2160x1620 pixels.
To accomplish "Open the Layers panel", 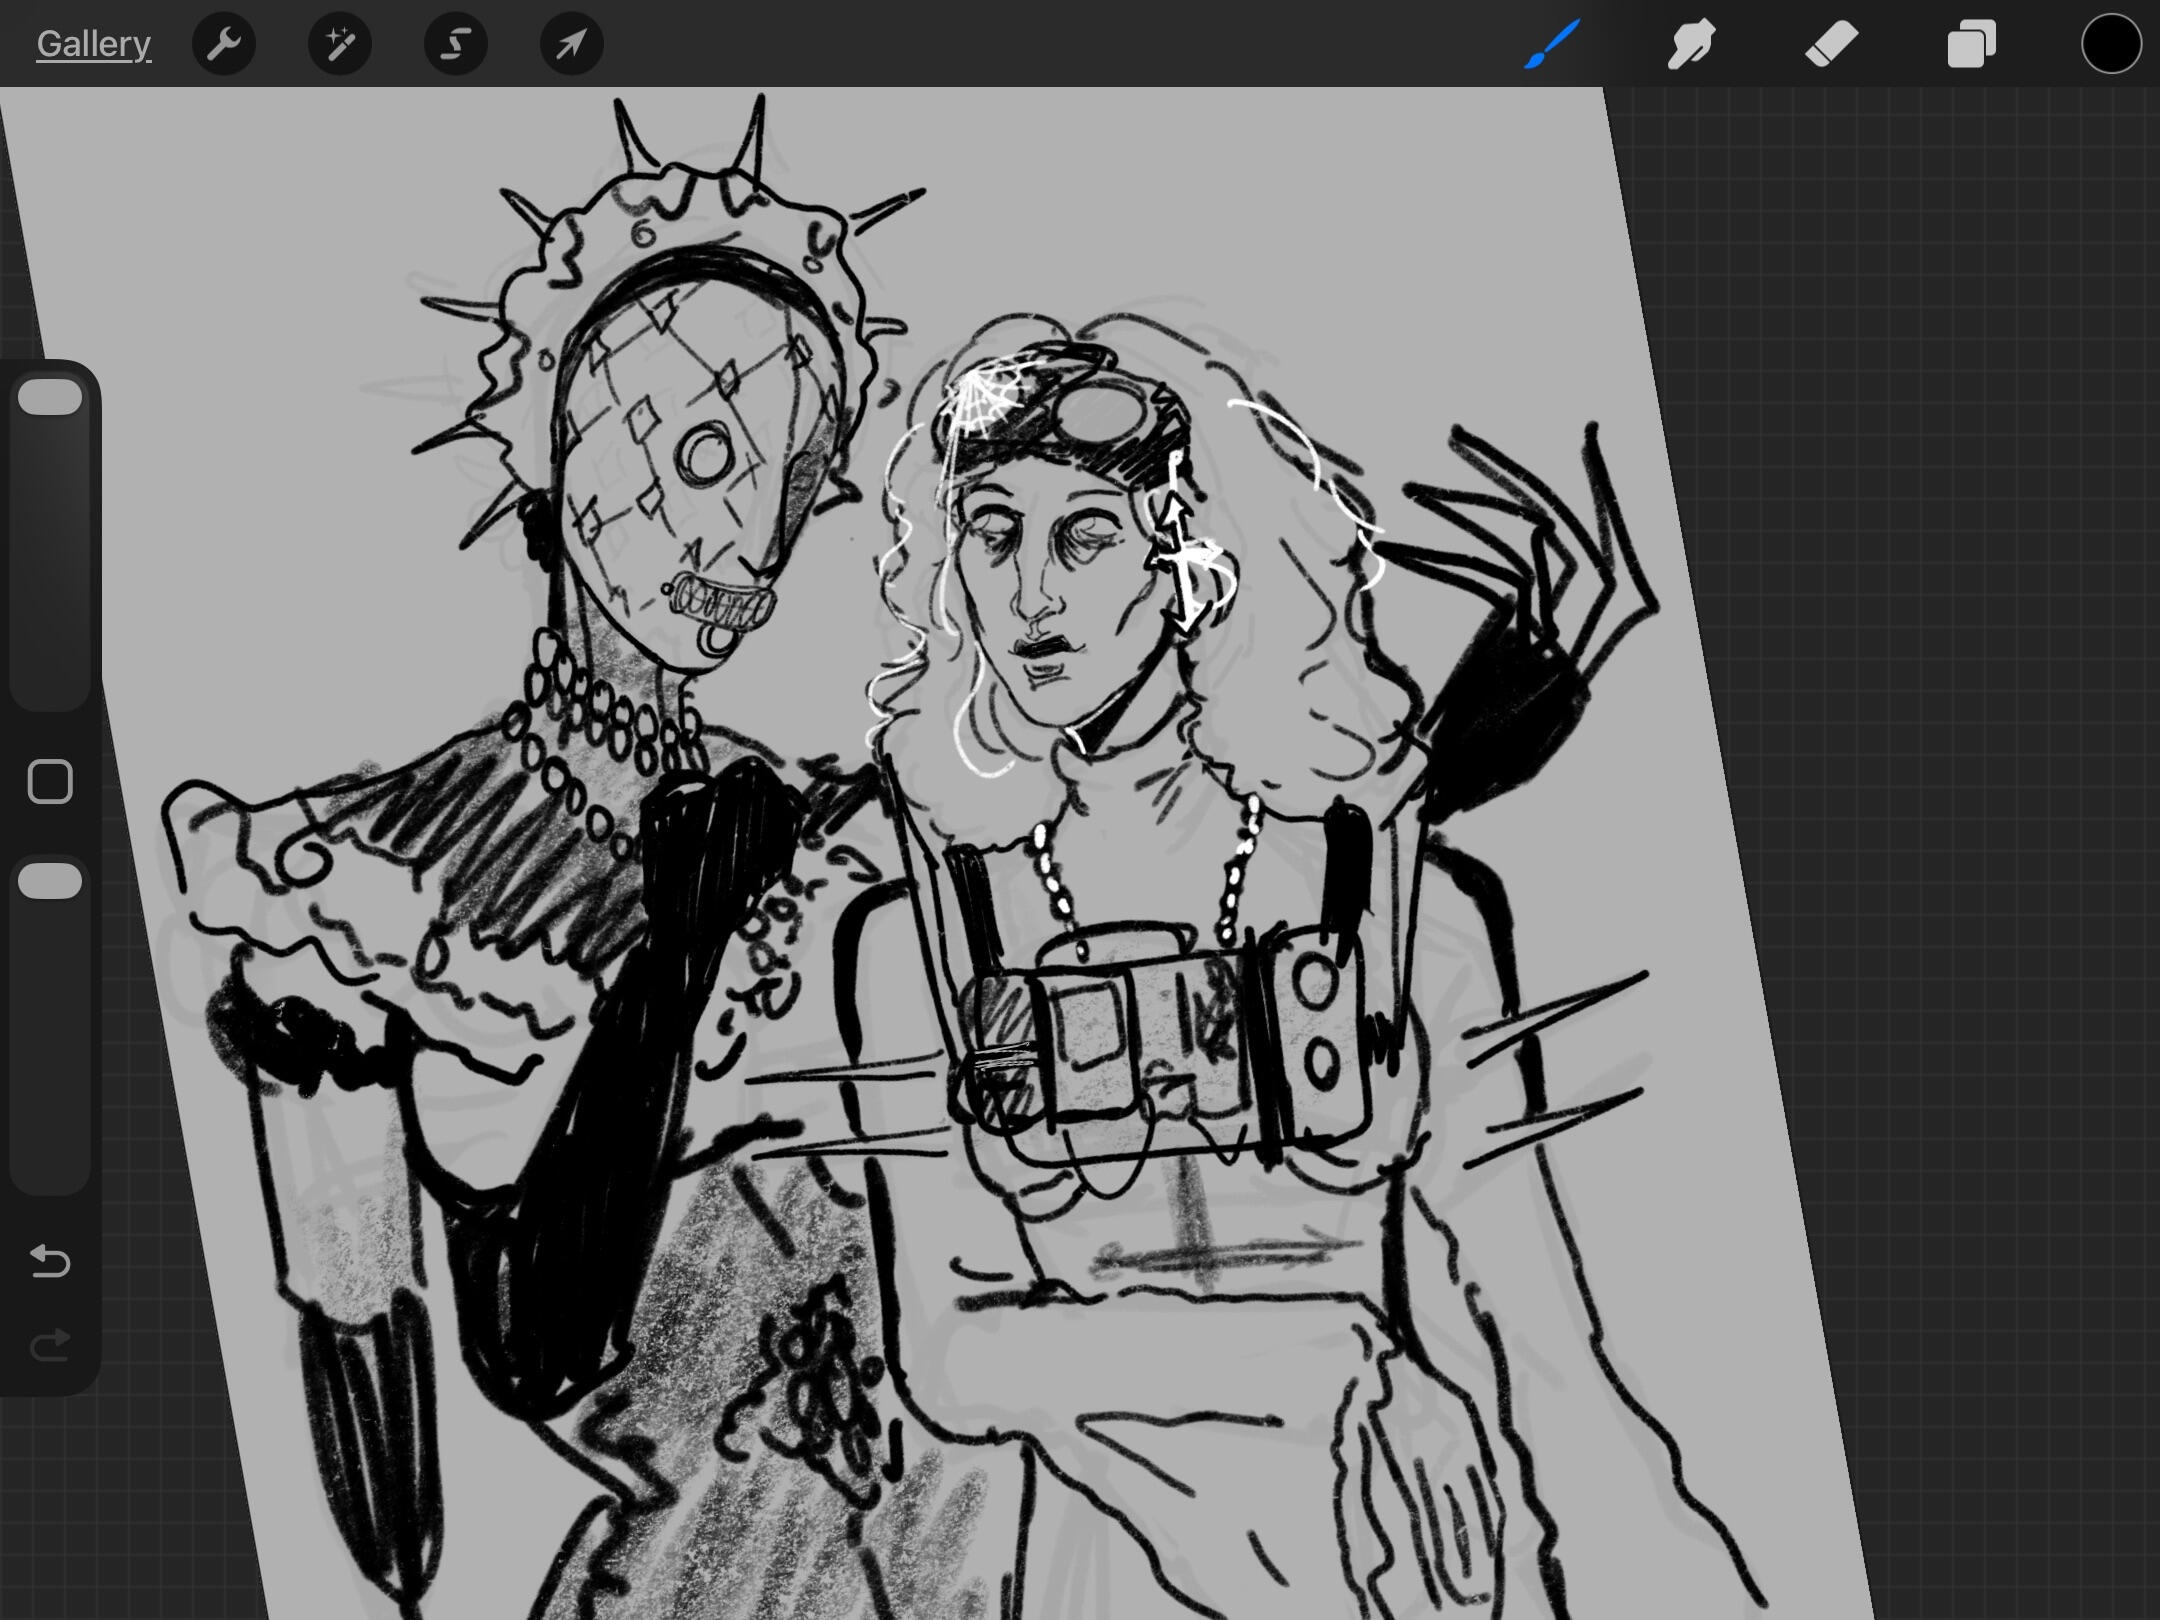I will [1972, 44].
